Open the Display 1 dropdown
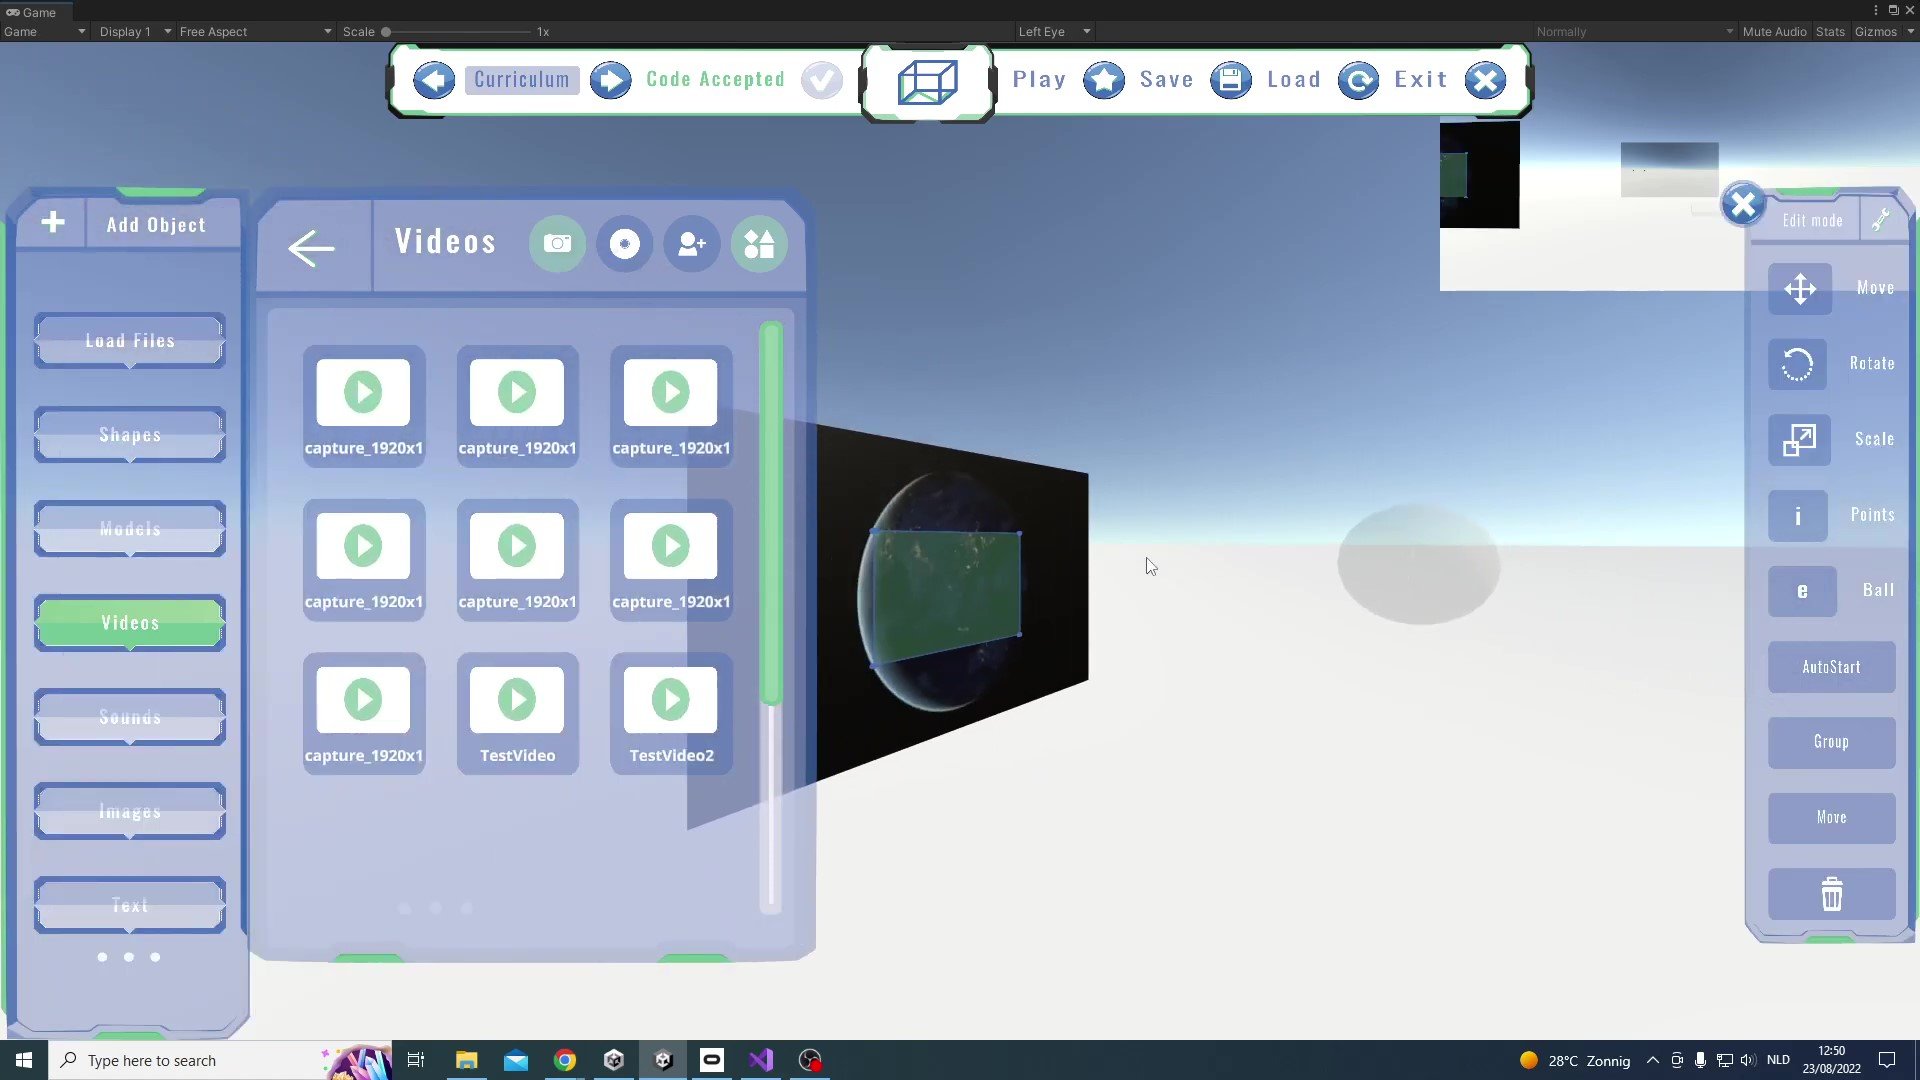This screenshot has width=1920, height=1080. 135,32
